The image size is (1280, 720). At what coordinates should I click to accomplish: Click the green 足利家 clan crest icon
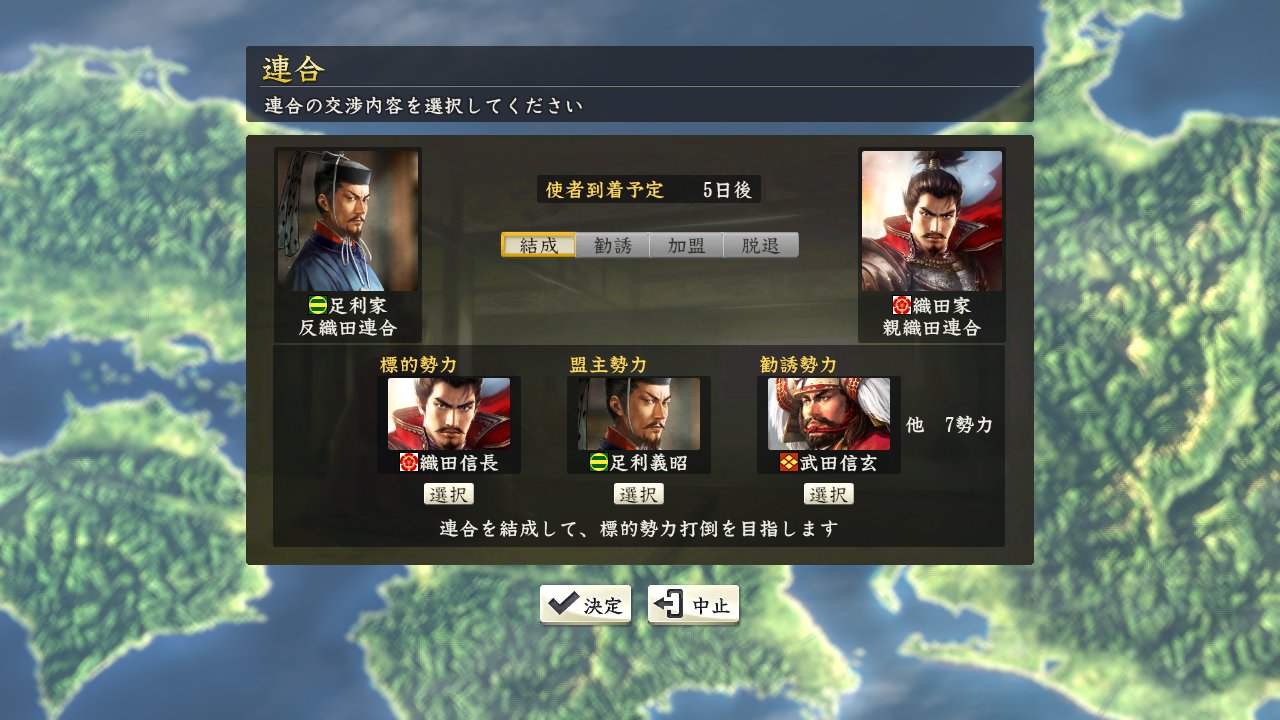click(318, 306)
